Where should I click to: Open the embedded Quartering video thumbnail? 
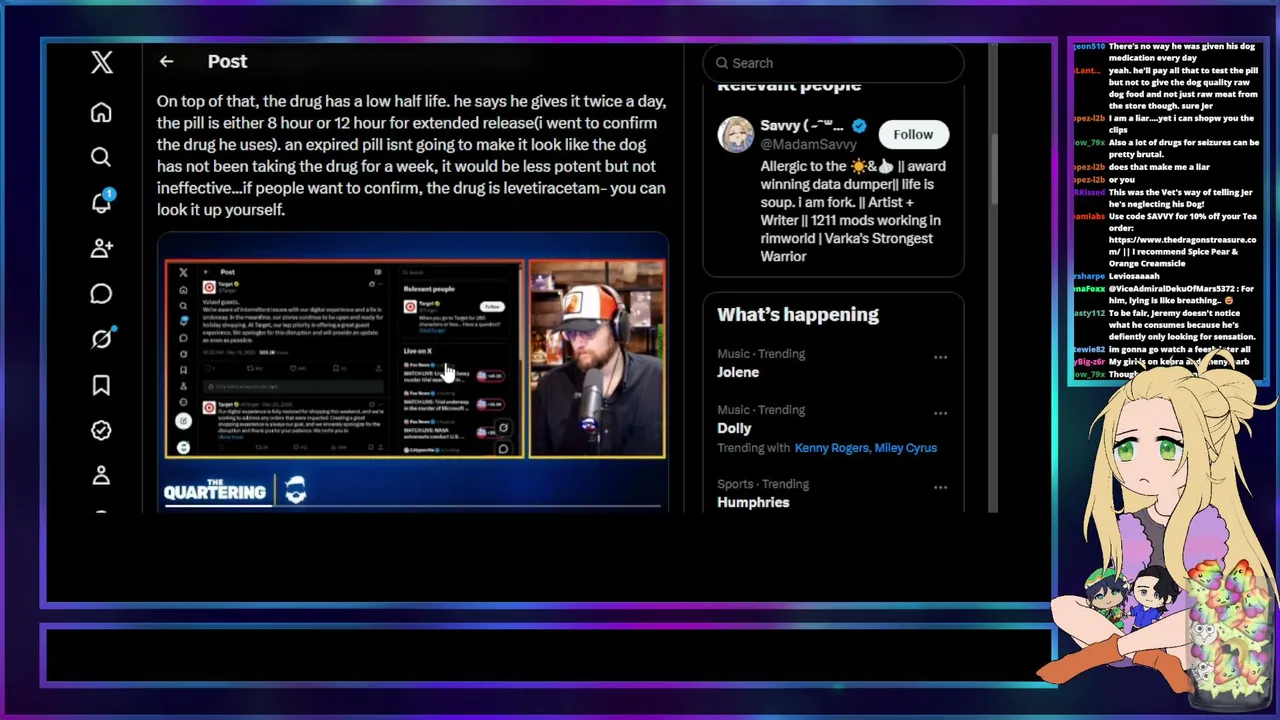413,372
